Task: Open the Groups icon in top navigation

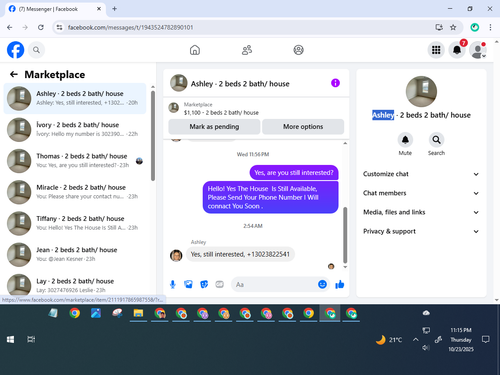Action: [298, 50]
